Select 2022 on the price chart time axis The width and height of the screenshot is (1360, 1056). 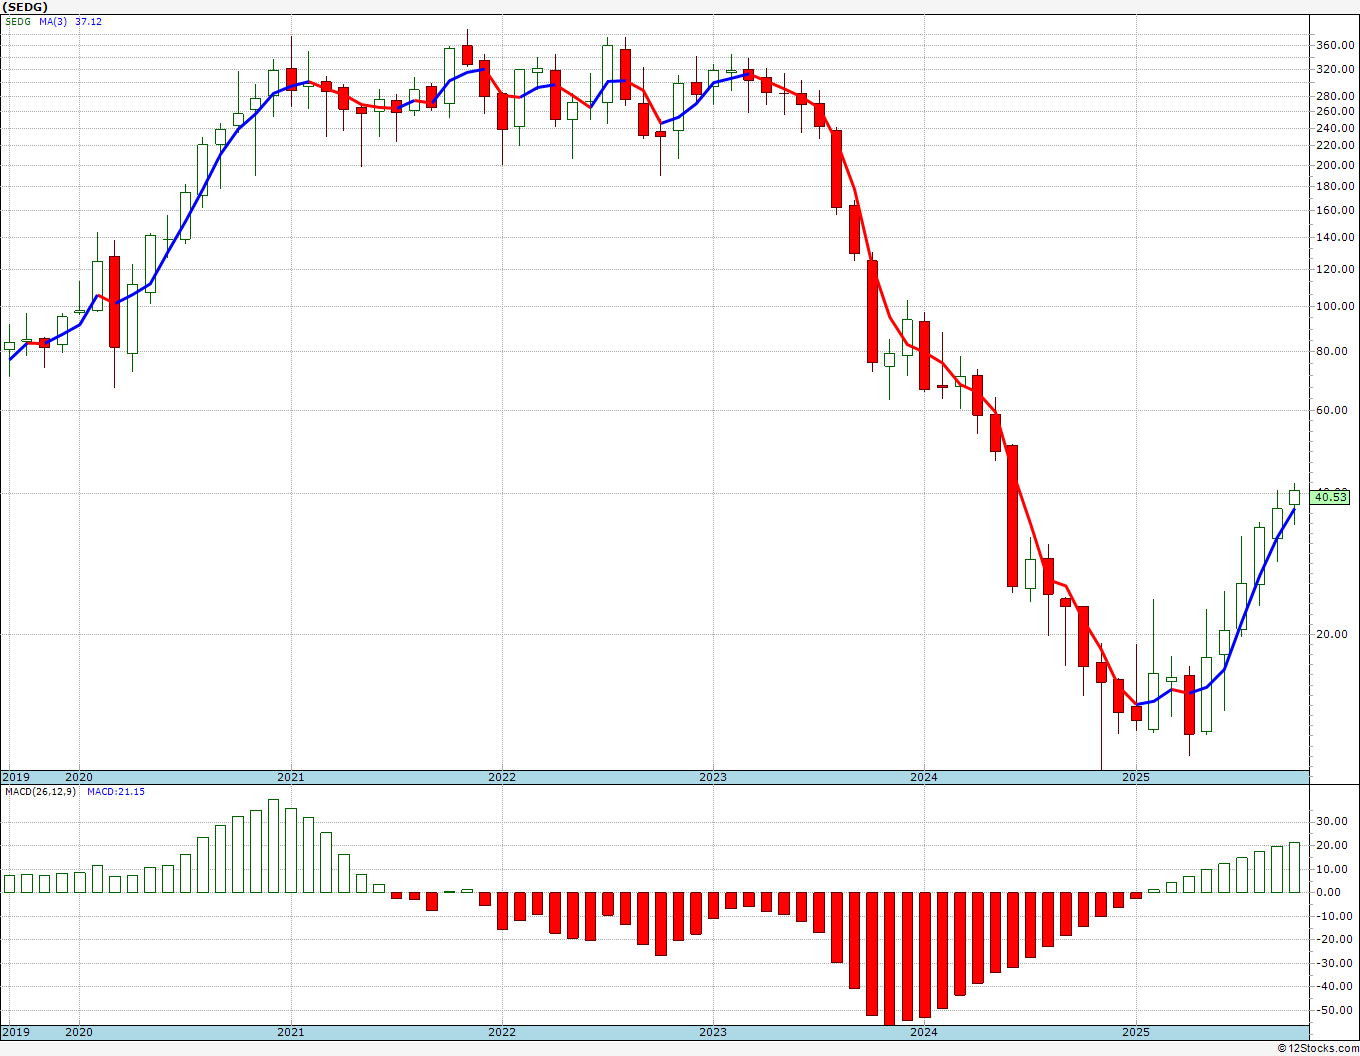[502, 777]
